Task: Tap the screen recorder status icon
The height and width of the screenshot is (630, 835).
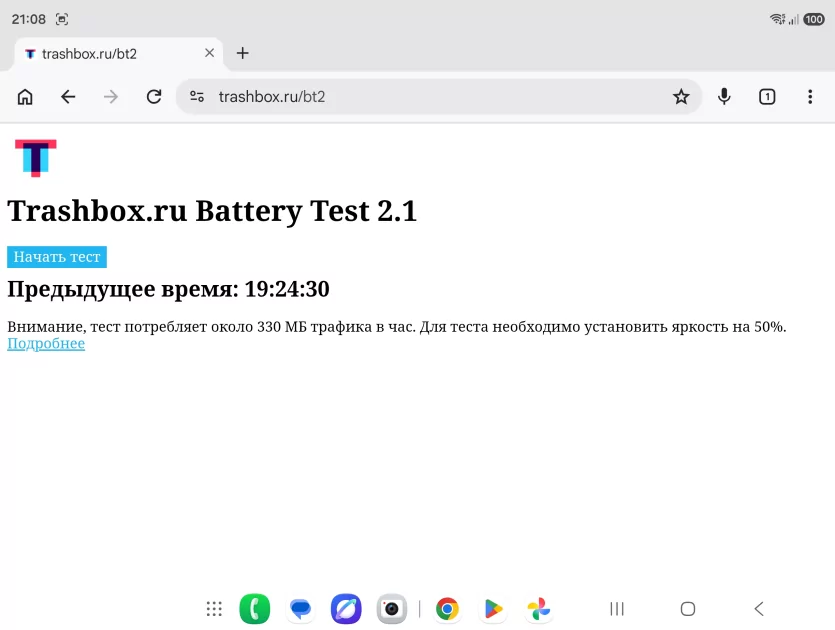Action: pyautogui.click(x=62, y=20)
